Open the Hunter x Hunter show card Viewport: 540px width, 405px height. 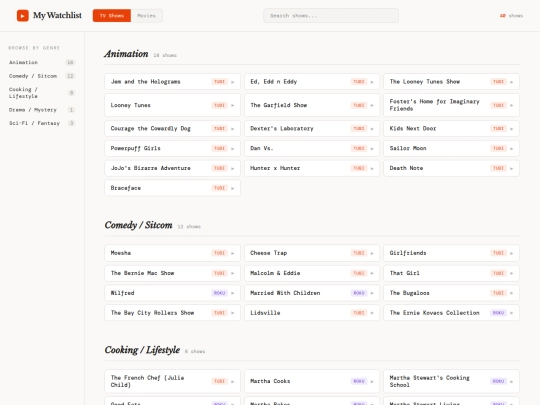(x=312, y=168)
